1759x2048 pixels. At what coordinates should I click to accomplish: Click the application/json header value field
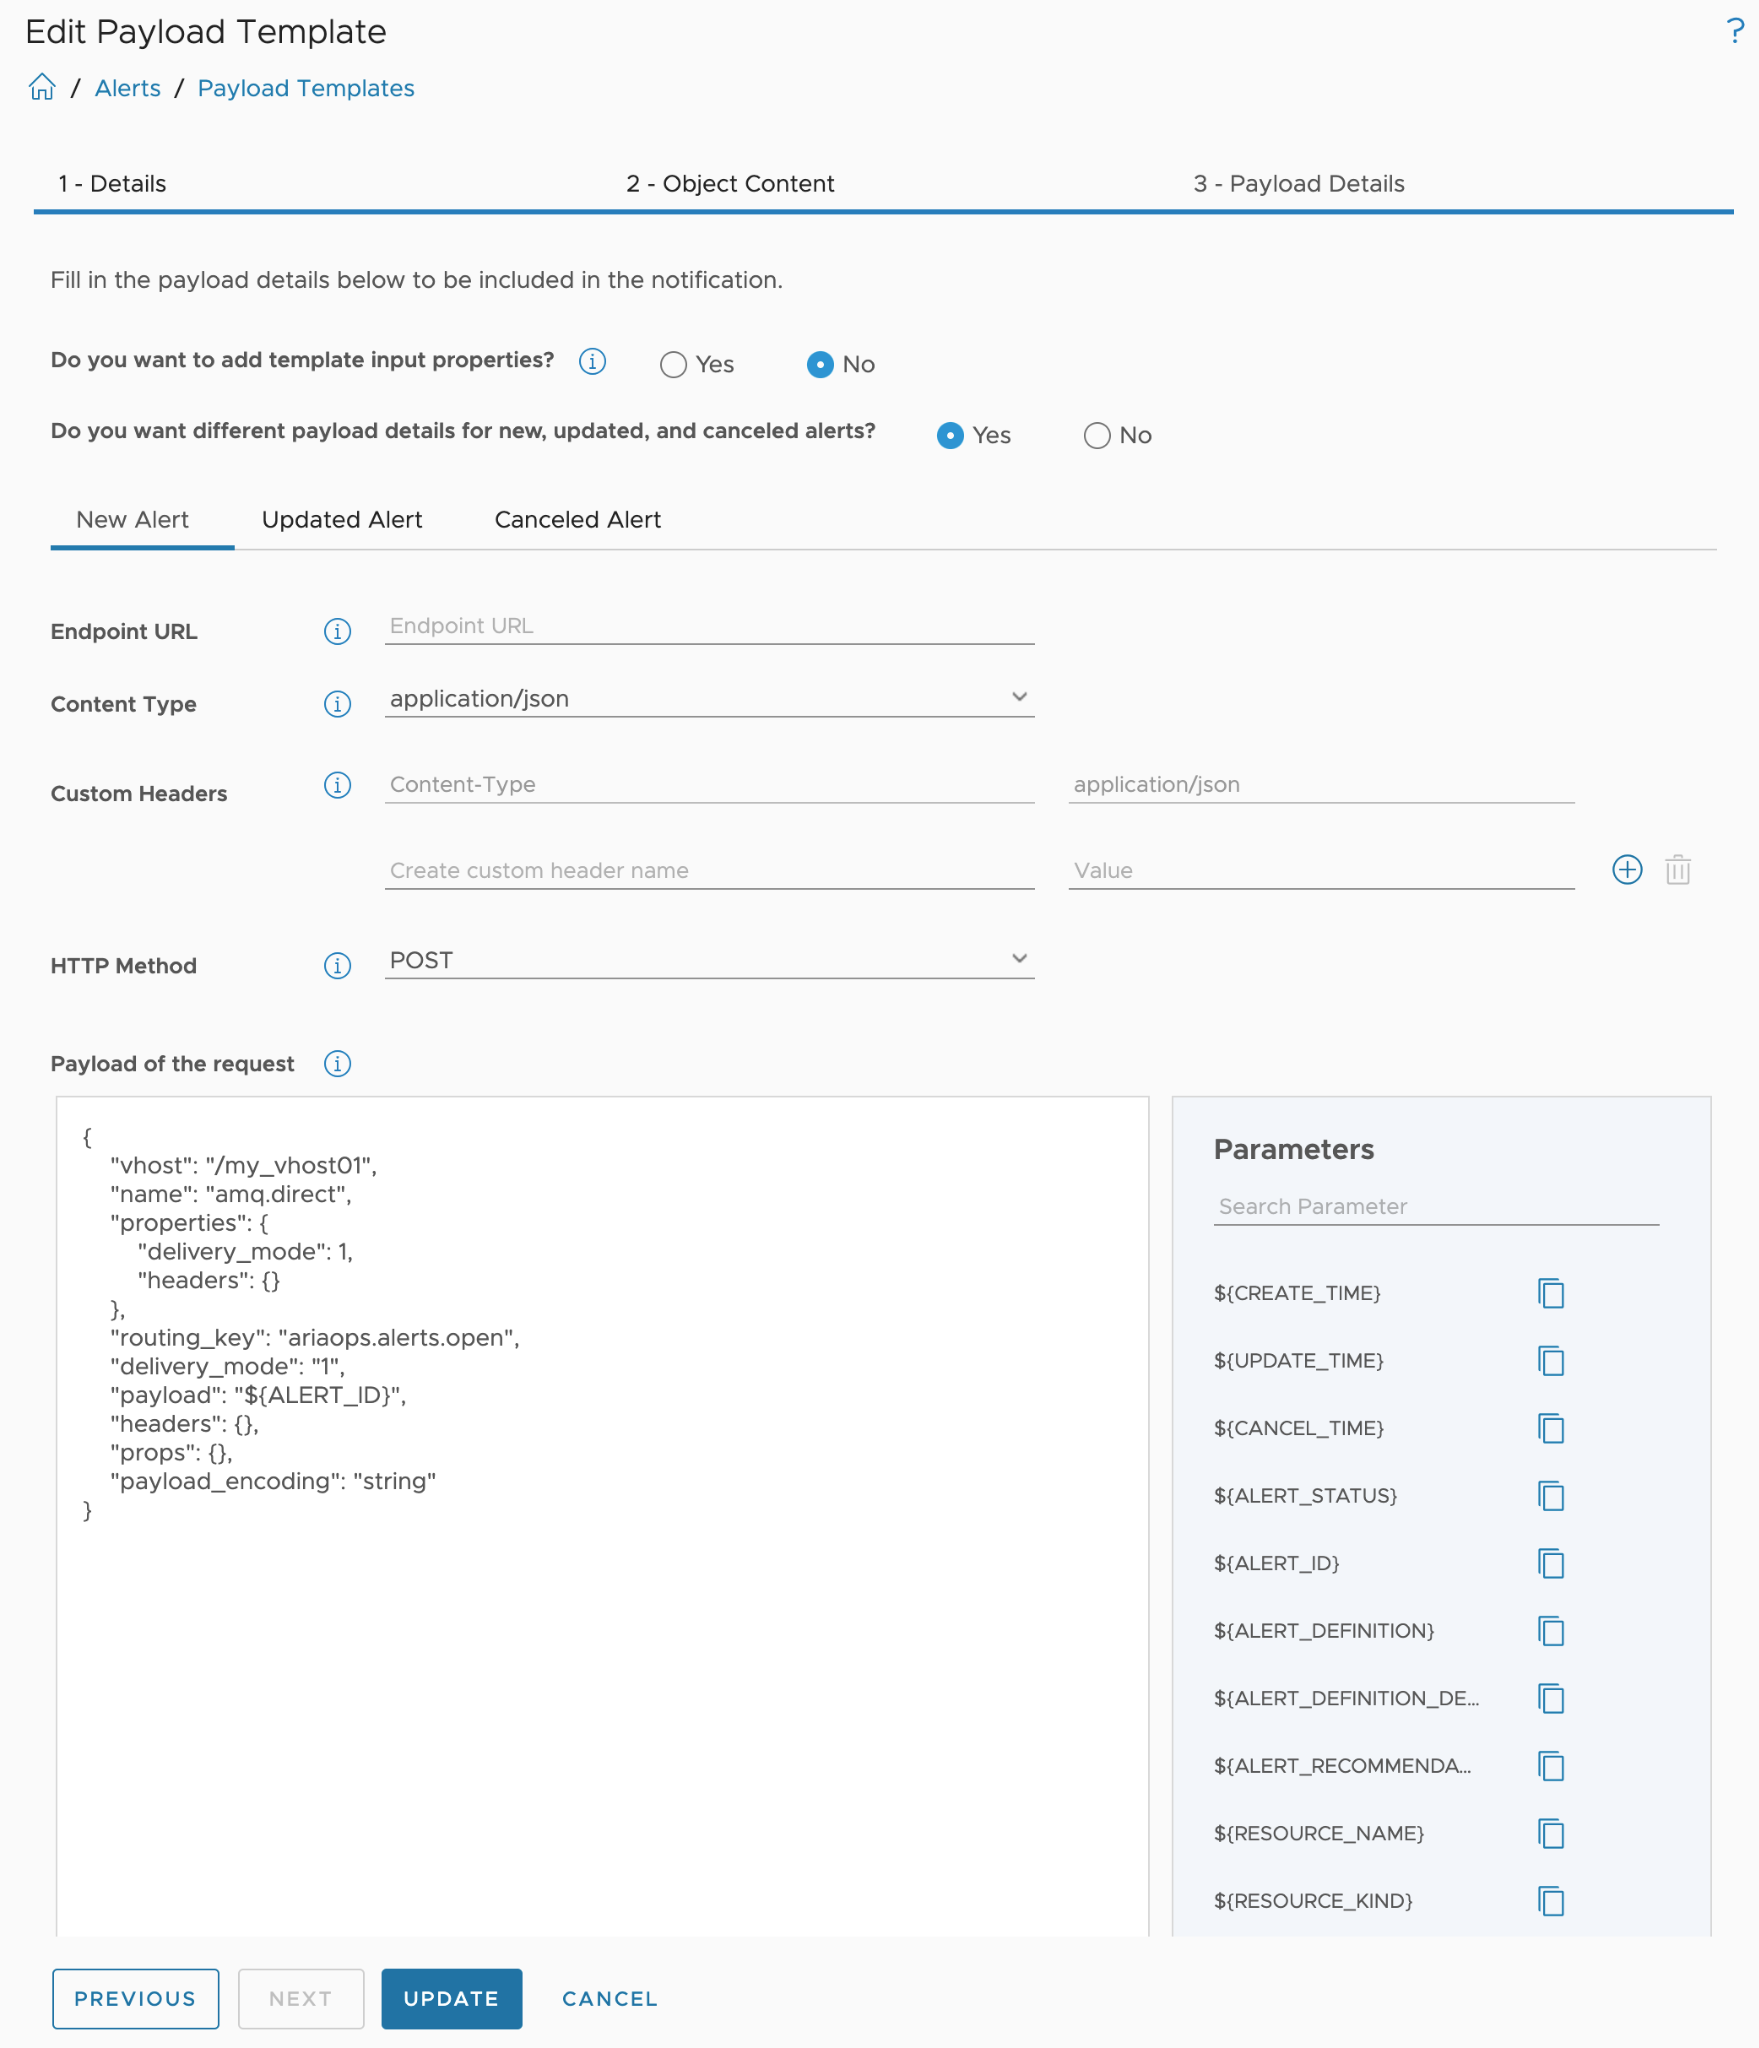pos(1321,784)
